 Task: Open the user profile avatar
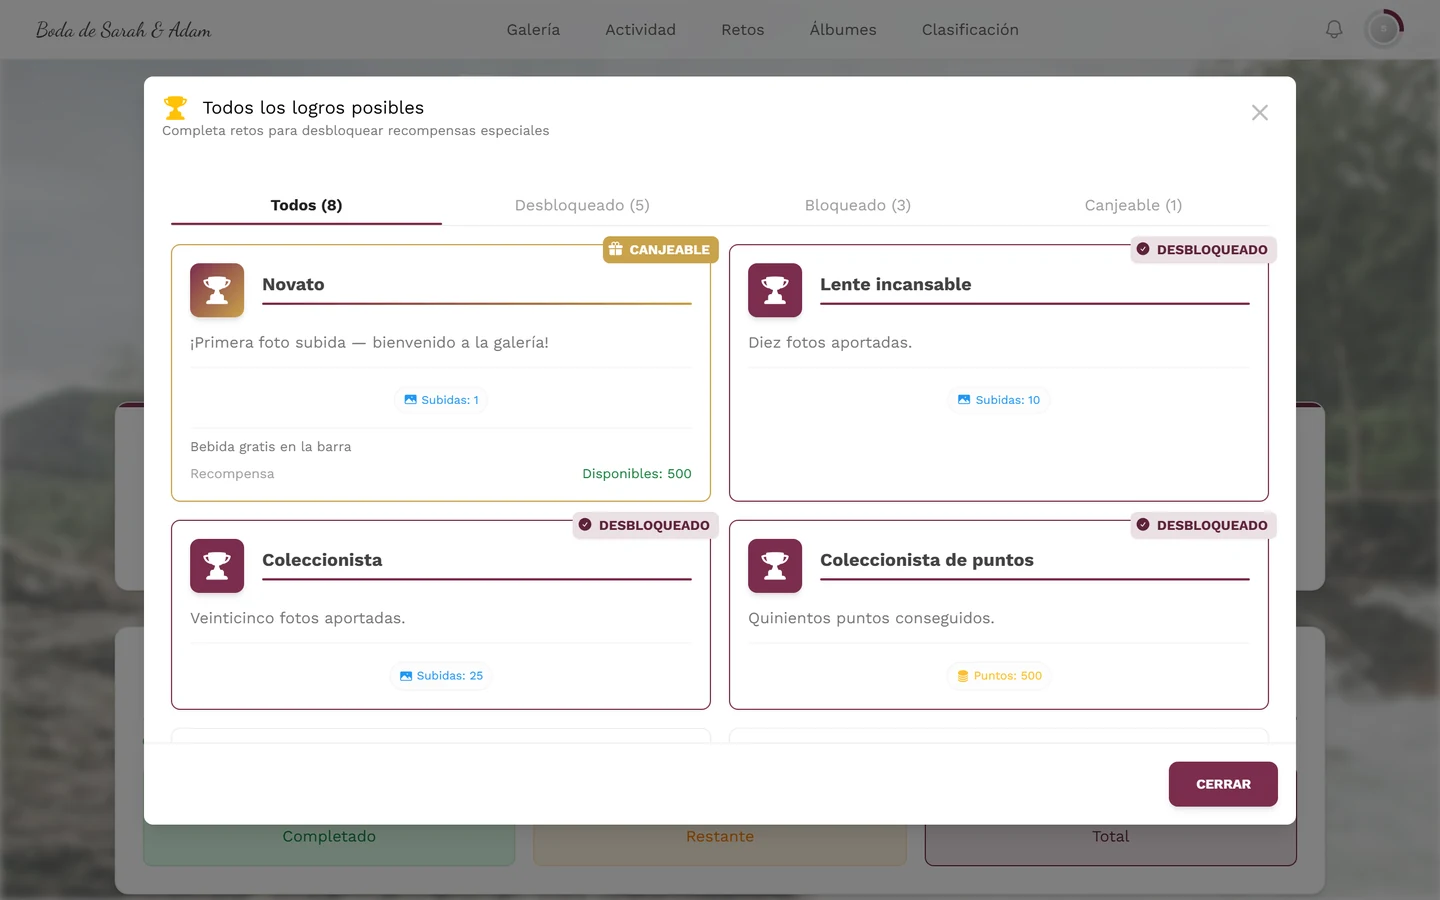click(1384, 30)
